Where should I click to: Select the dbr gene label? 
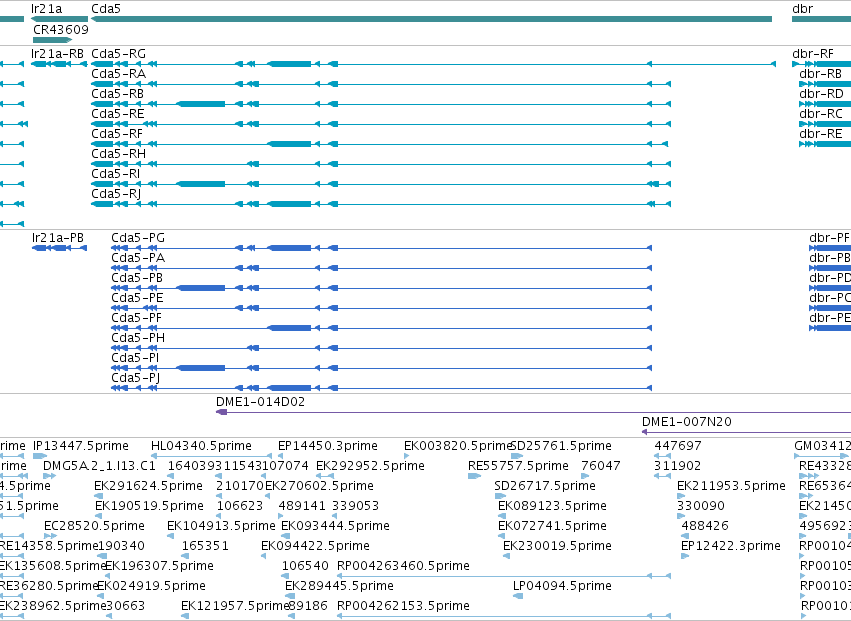click(x=802, y=9)
